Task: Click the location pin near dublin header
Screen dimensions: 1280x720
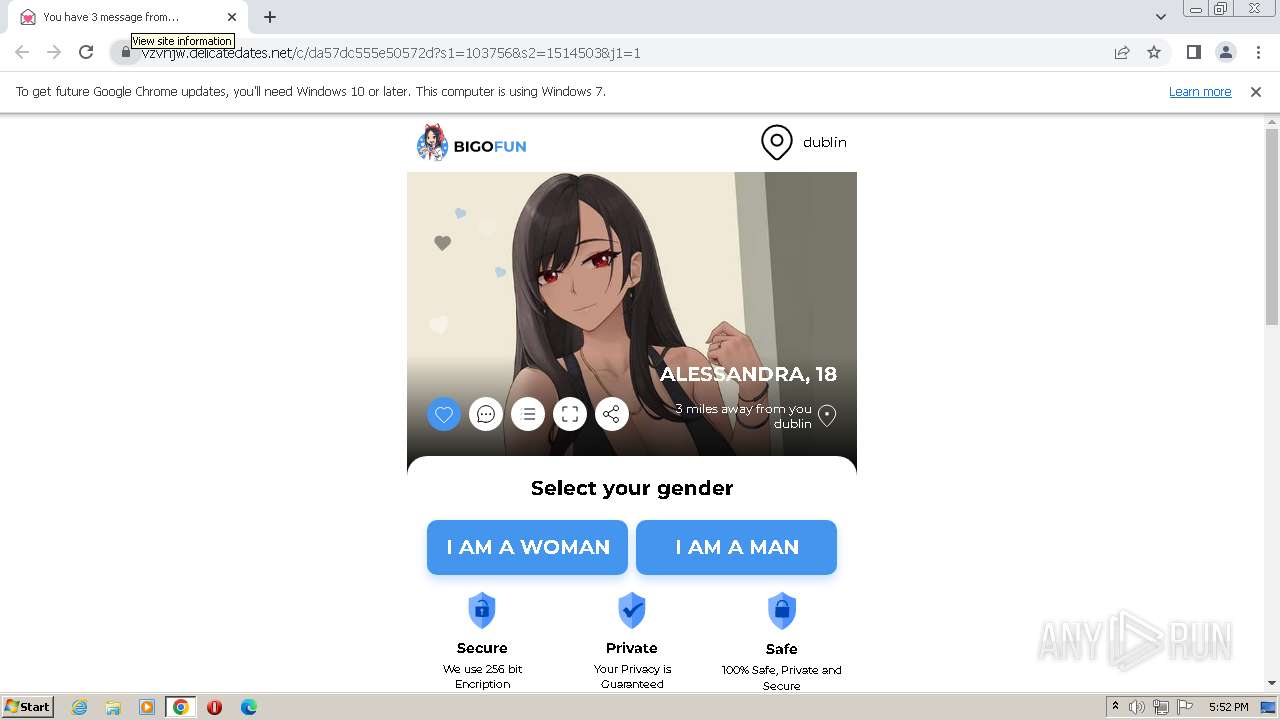Action: (x=777, y=143)
